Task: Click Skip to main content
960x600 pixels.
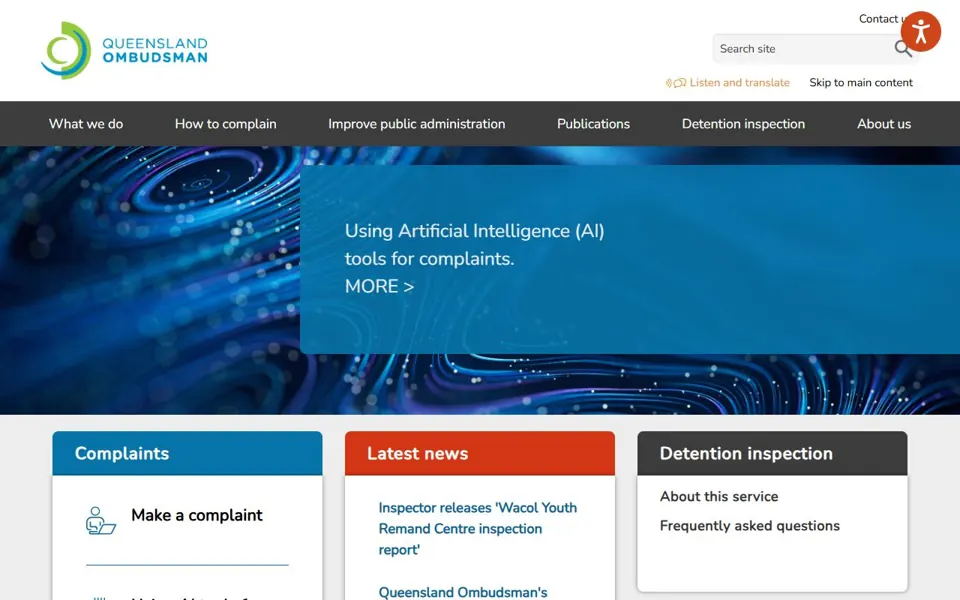Action: [861, 83]
